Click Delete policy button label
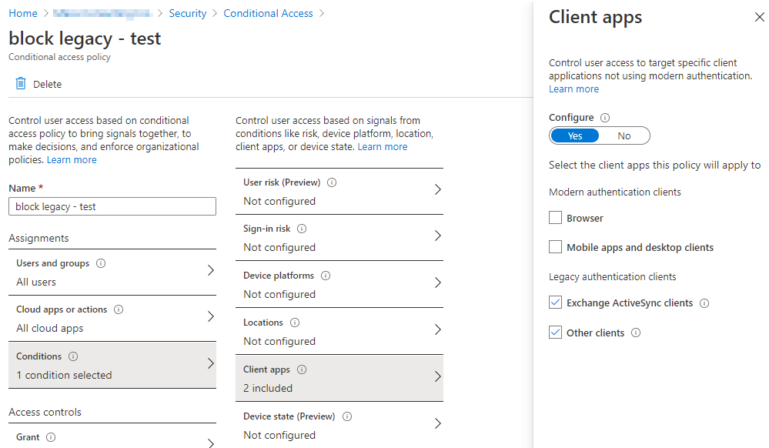 [47, 84]
